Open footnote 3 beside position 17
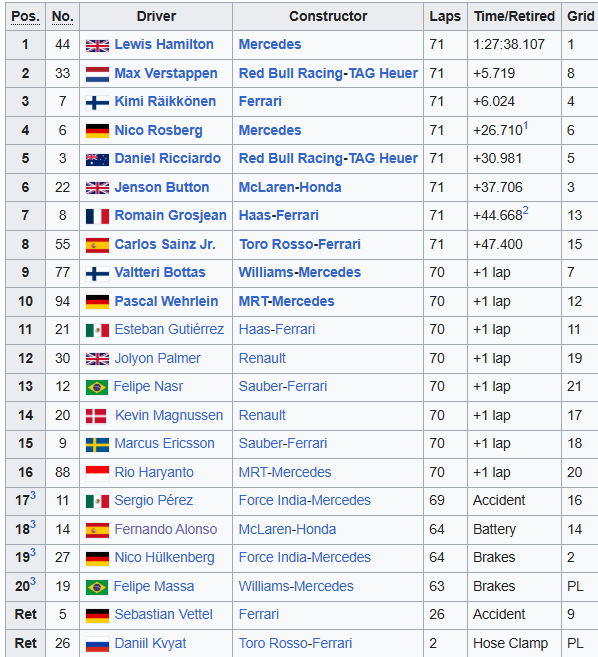 [33, 496]
